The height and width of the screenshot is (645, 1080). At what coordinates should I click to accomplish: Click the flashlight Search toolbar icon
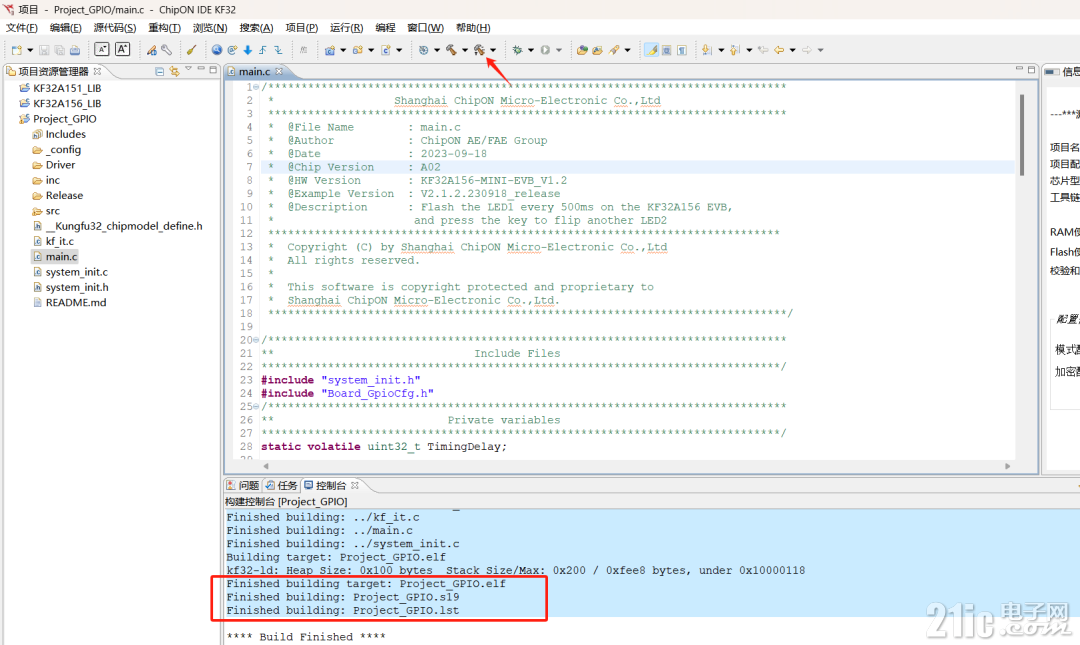[x=614, y=50]
